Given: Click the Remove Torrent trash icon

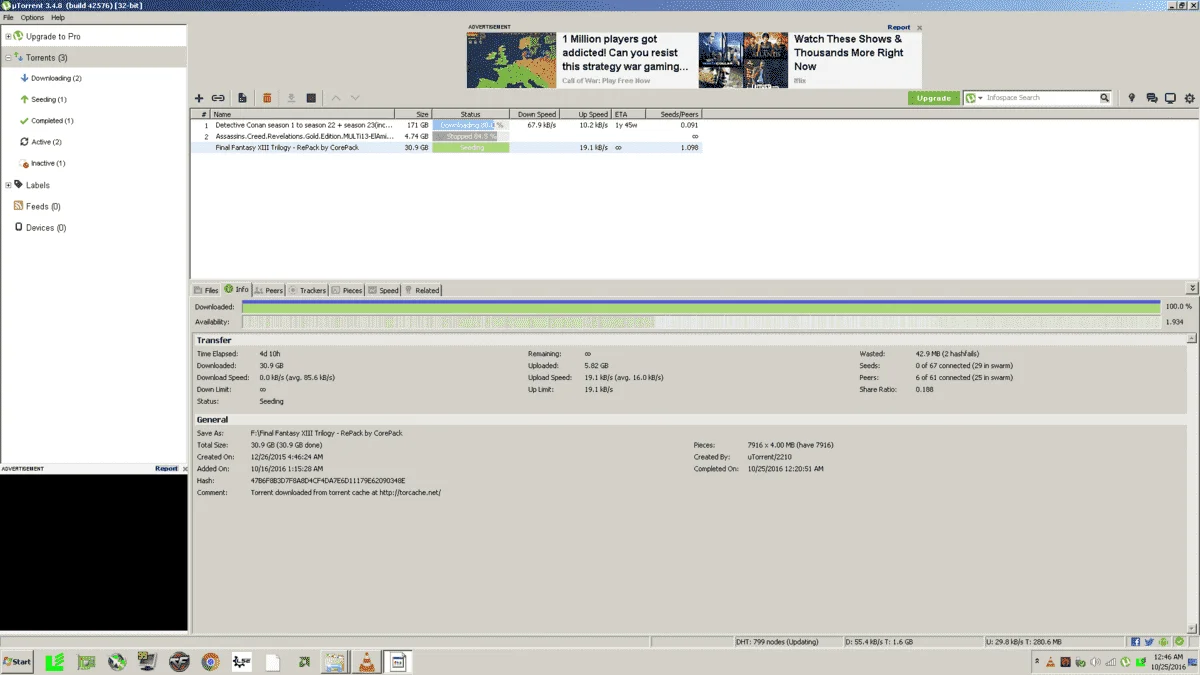Looking at the screenshot, I should (x=267, y=98).
